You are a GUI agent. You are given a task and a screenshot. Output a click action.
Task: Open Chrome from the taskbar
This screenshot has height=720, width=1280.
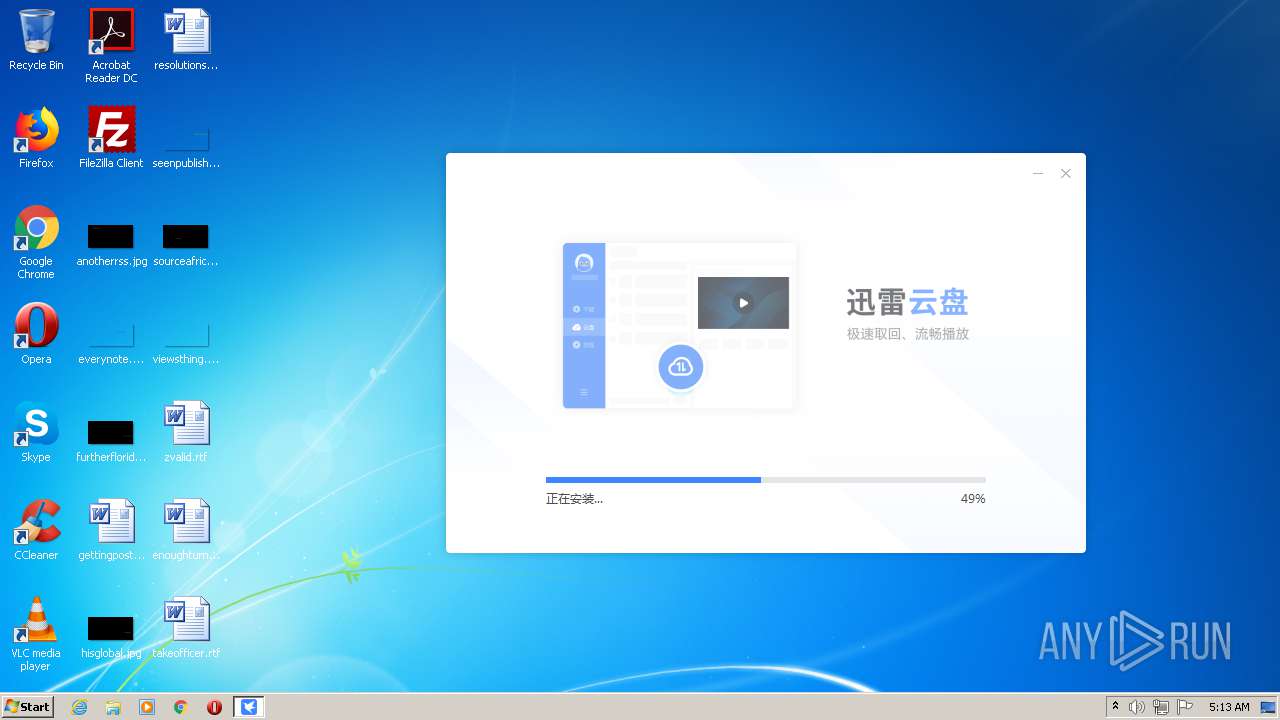(x=181, y=707)
